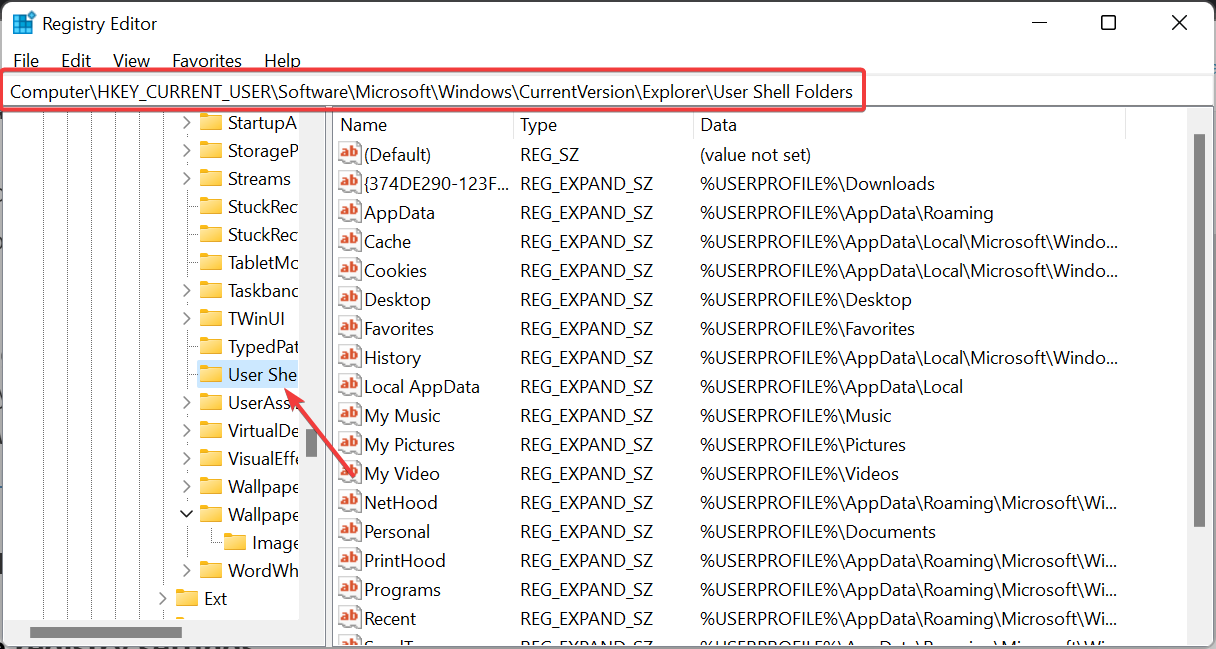The width and height of the screenshot is (1216, 649).
Task: Click inside the registry path address bar
Action: coord(430,90)
